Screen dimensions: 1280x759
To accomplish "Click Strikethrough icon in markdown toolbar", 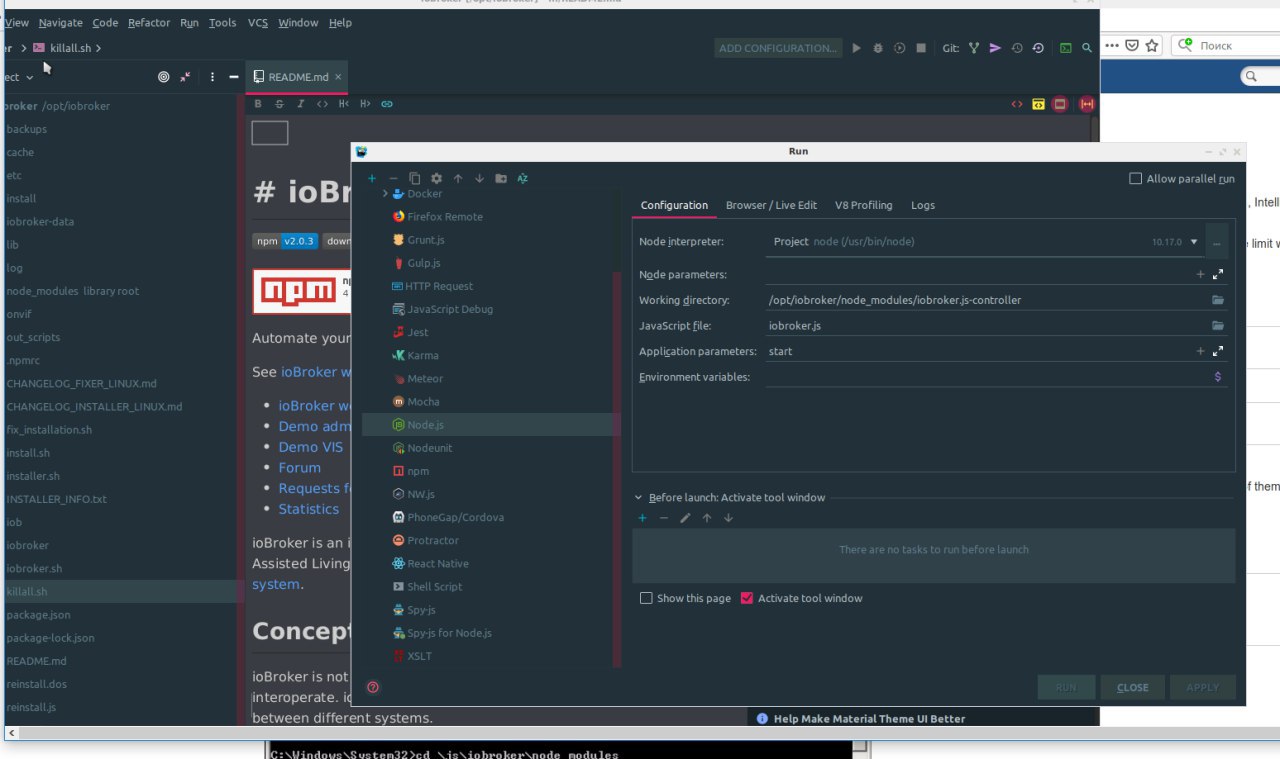I will pyautogui.click(x=279, y=103).
